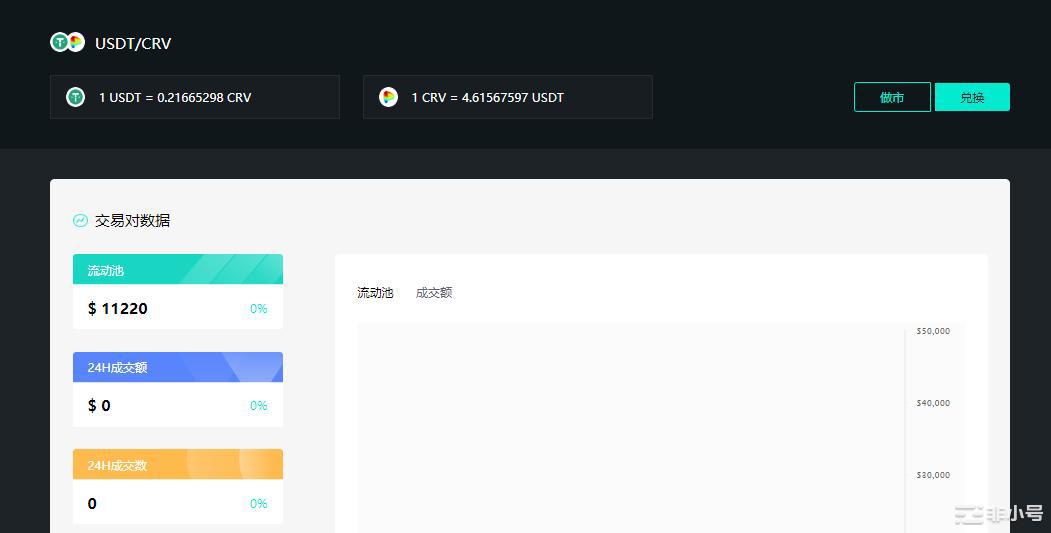Viewport: 1051px width, 533px height.
Task: Open the 做市 market-making button
Action: click(x=892, y=97)
